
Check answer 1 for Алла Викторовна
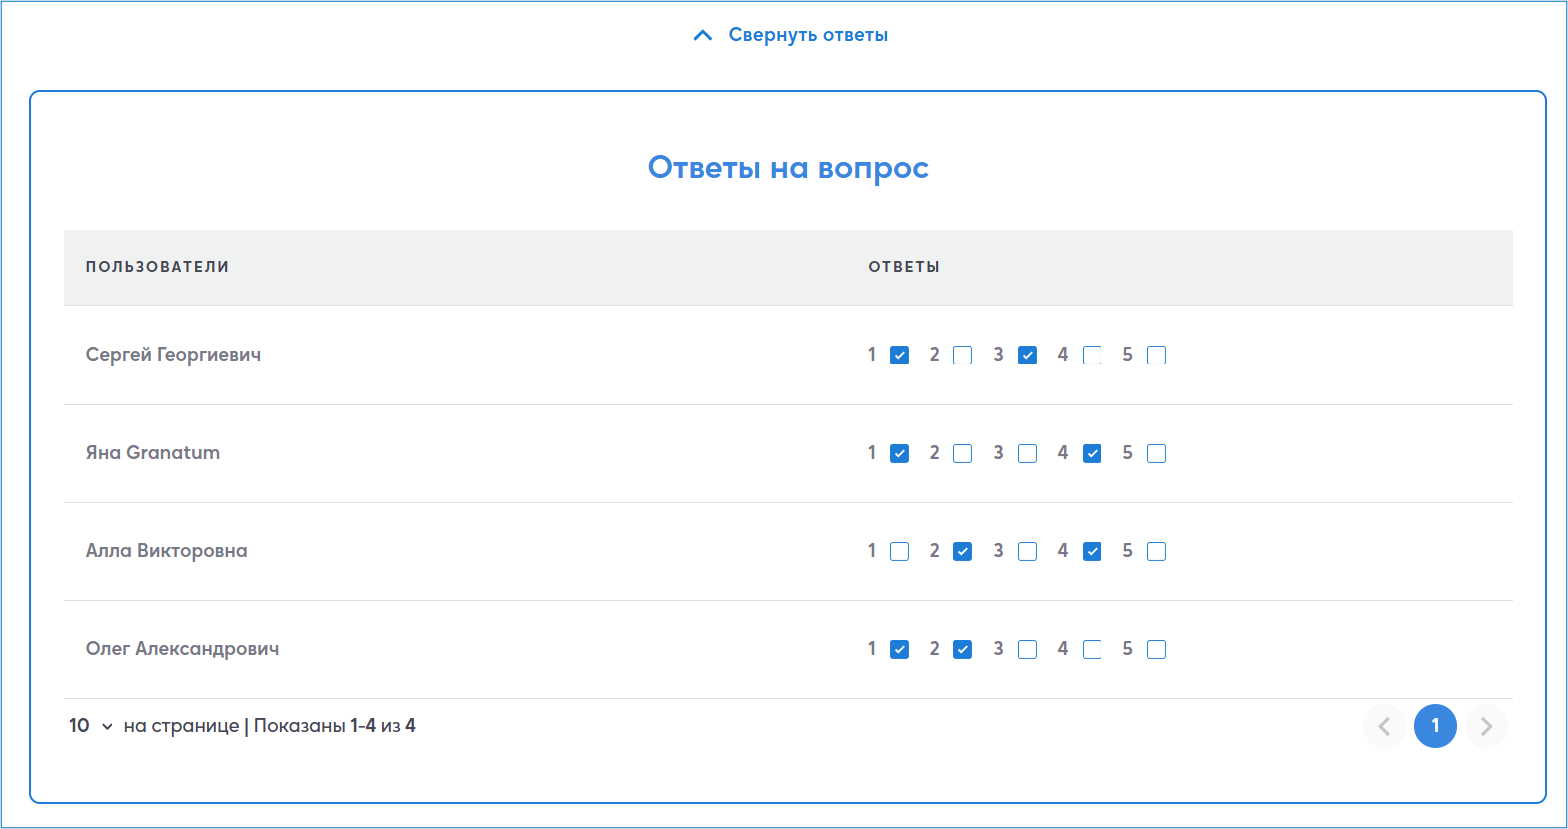(x=899, y=551)
